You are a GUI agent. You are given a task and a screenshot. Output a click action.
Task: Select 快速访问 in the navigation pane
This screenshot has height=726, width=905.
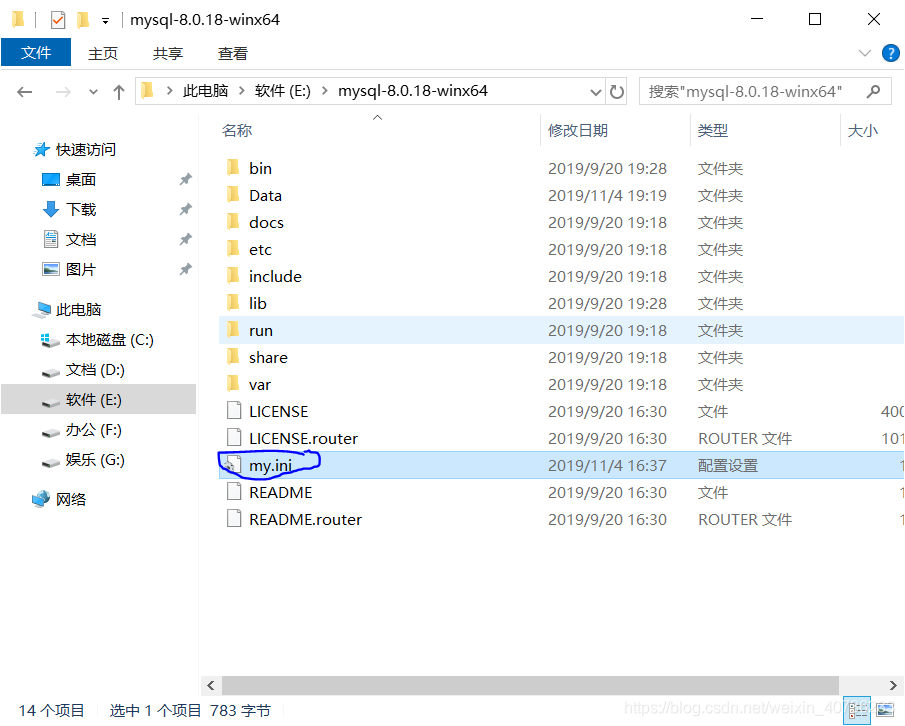pyautogui.click(x=86, y=150)
